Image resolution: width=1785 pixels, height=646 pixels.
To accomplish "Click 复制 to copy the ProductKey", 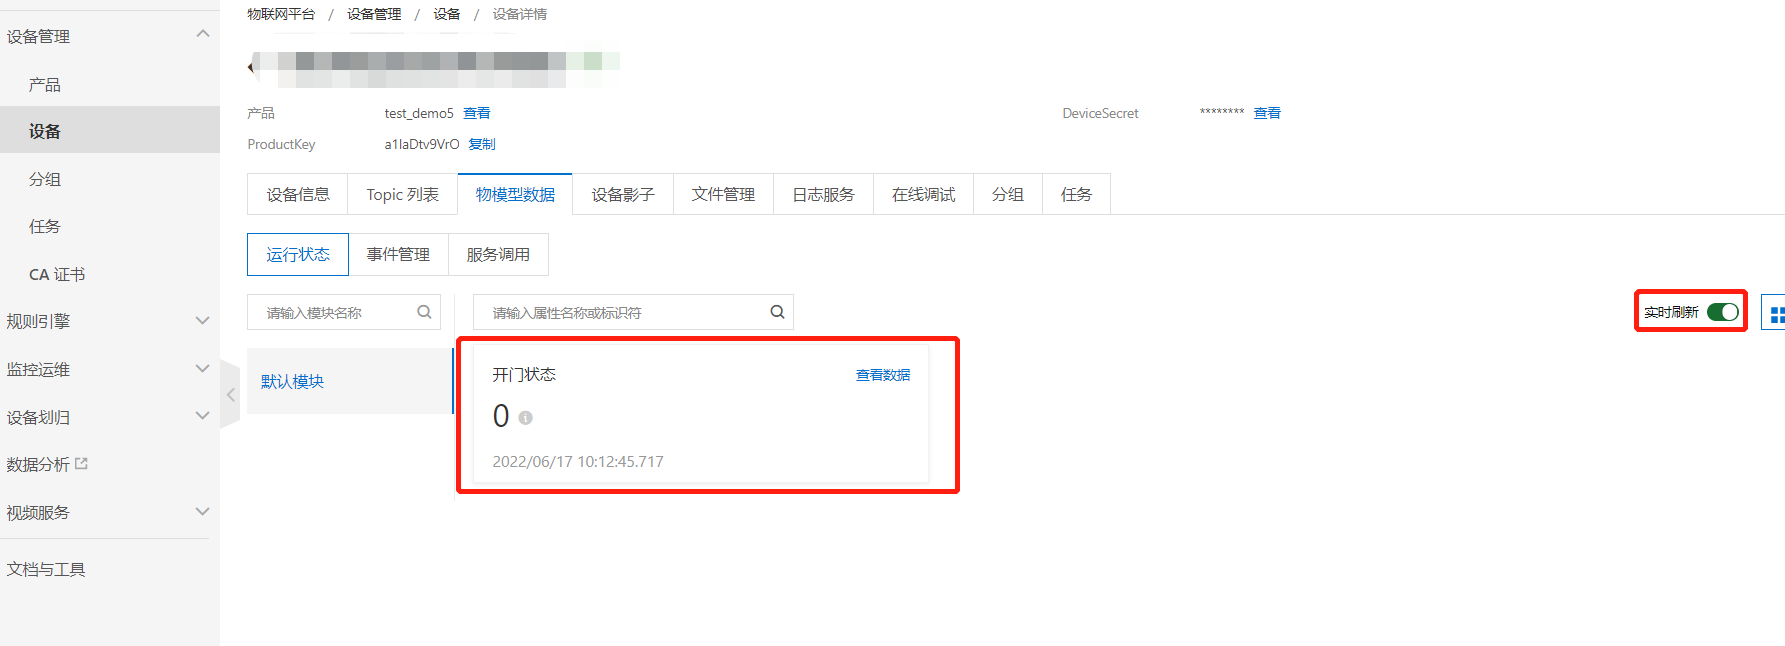I will [x=482, y=144].
